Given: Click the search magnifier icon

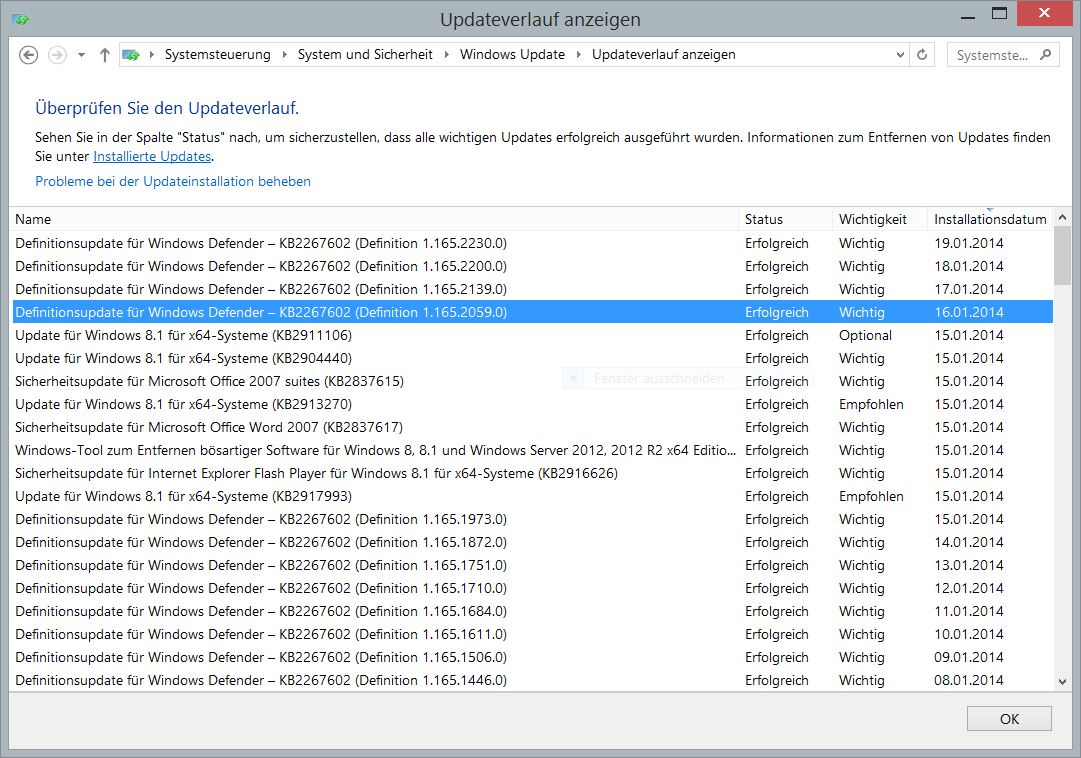Looking at the screenshot, I should coord(1045,54).
